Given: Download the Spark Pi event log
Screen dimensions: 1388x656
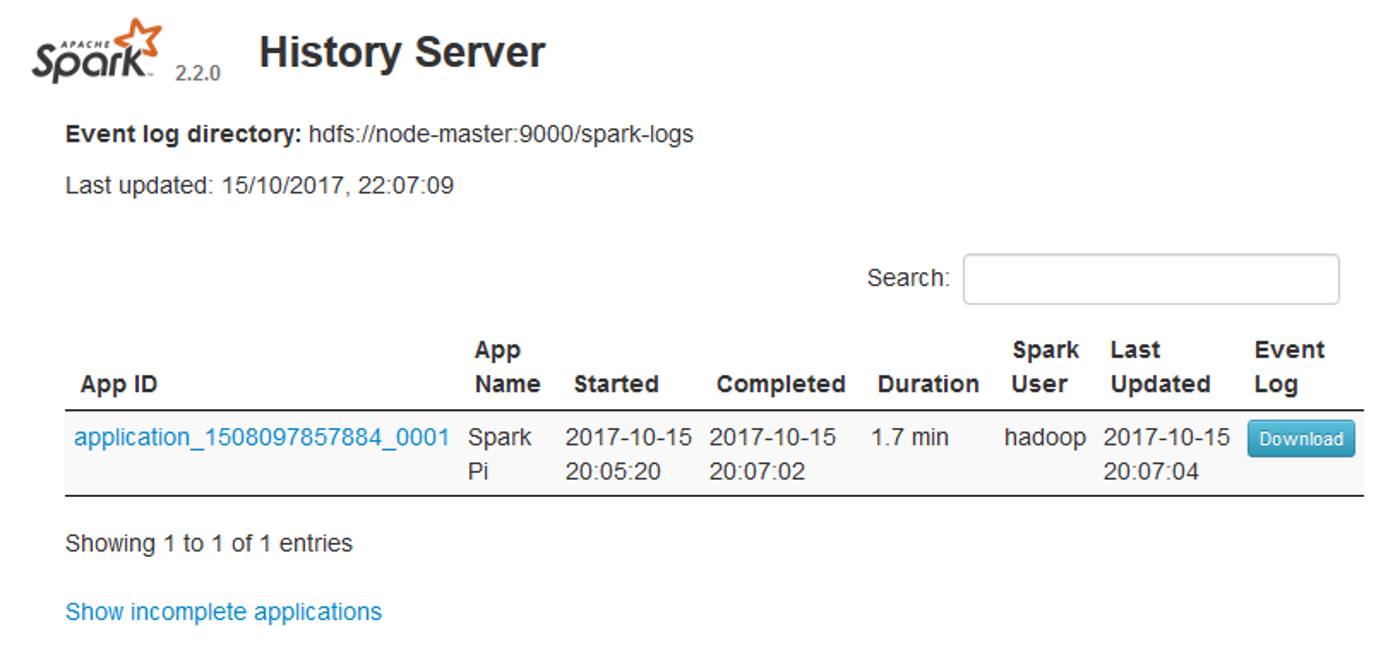Looking at the screenshot, I should coord(1300,438).
